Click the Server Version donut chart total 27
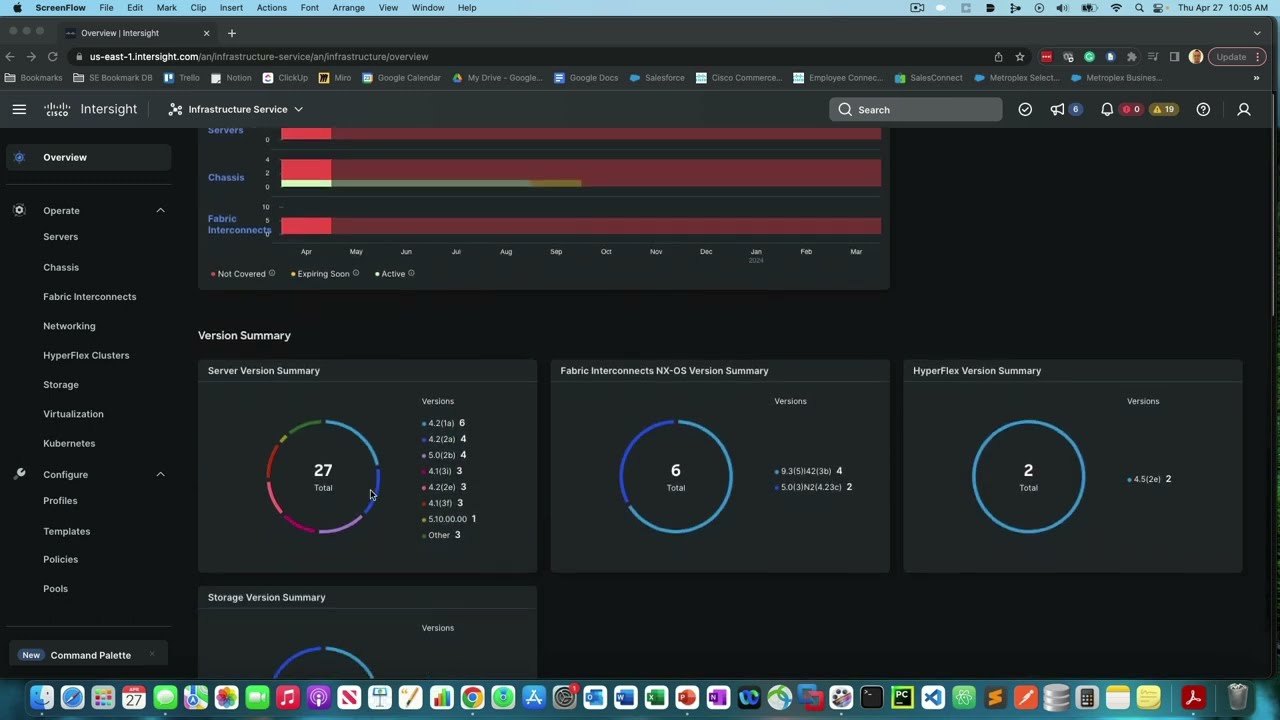 pos(323,477)
